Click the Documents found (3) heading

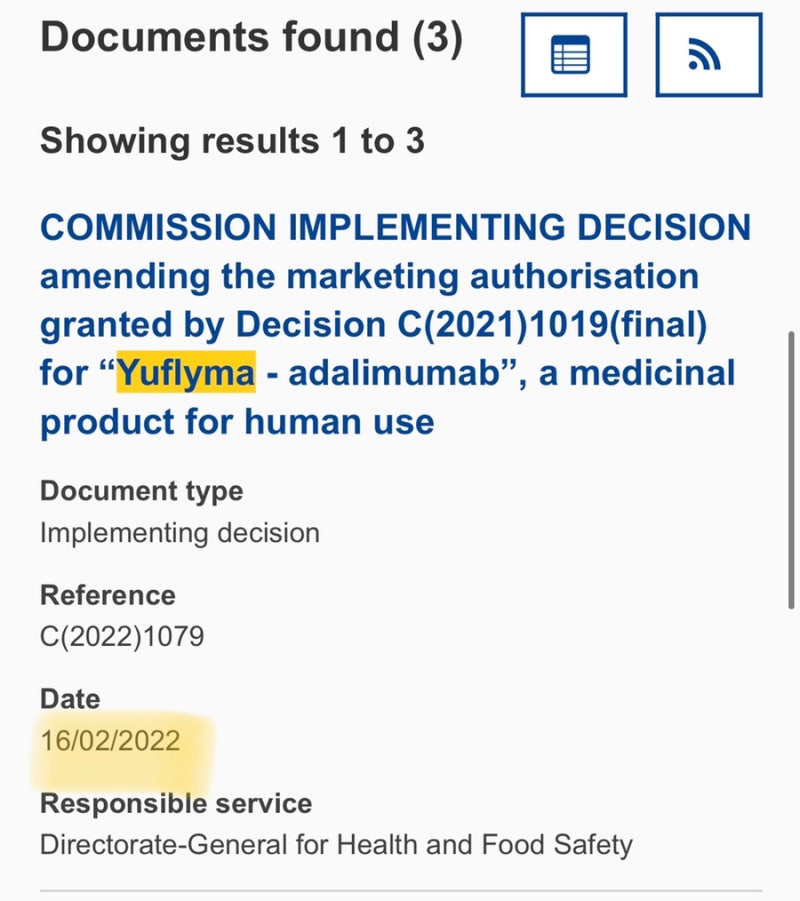pos(251,37)
